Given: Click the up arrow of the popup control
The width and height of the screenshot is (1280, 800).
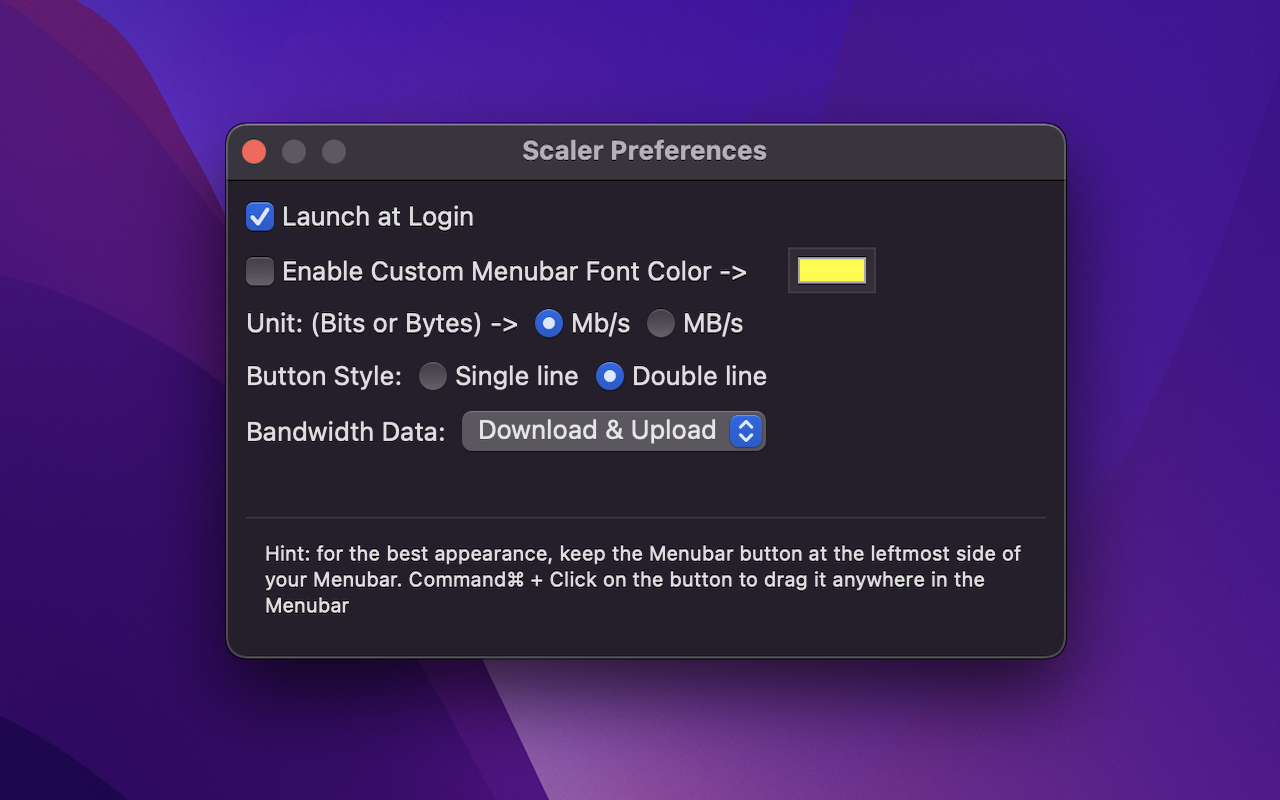Looking at the screenshot, I should pyautogui.click(x=746, y=425).
